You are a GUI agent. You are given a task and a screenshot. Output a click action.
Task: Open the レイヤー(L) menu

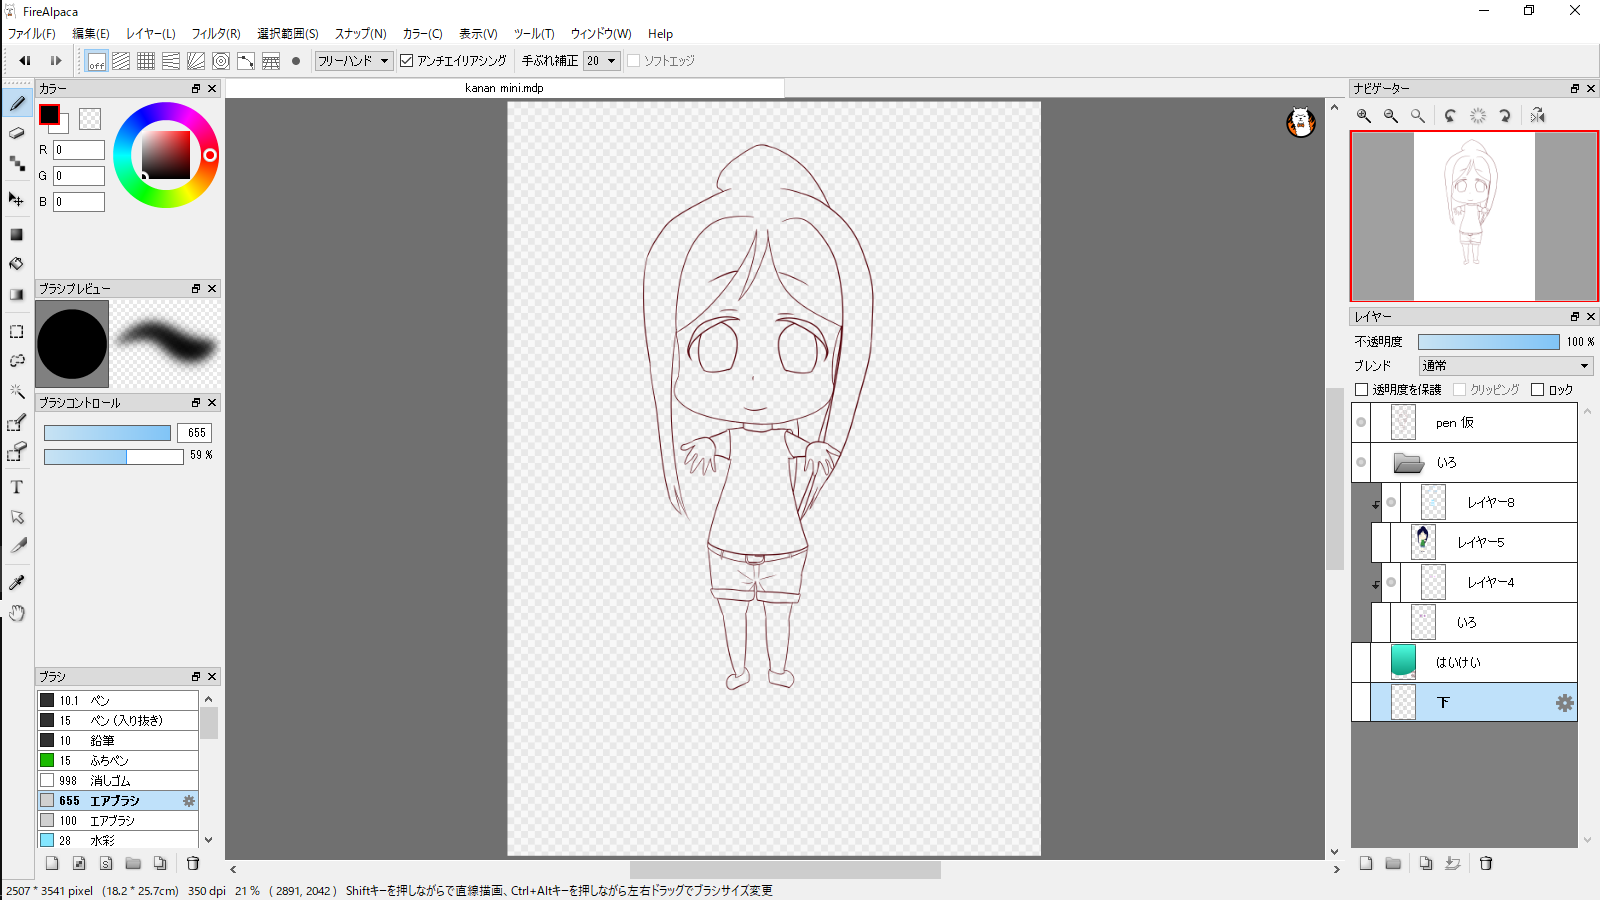(151, 34)
